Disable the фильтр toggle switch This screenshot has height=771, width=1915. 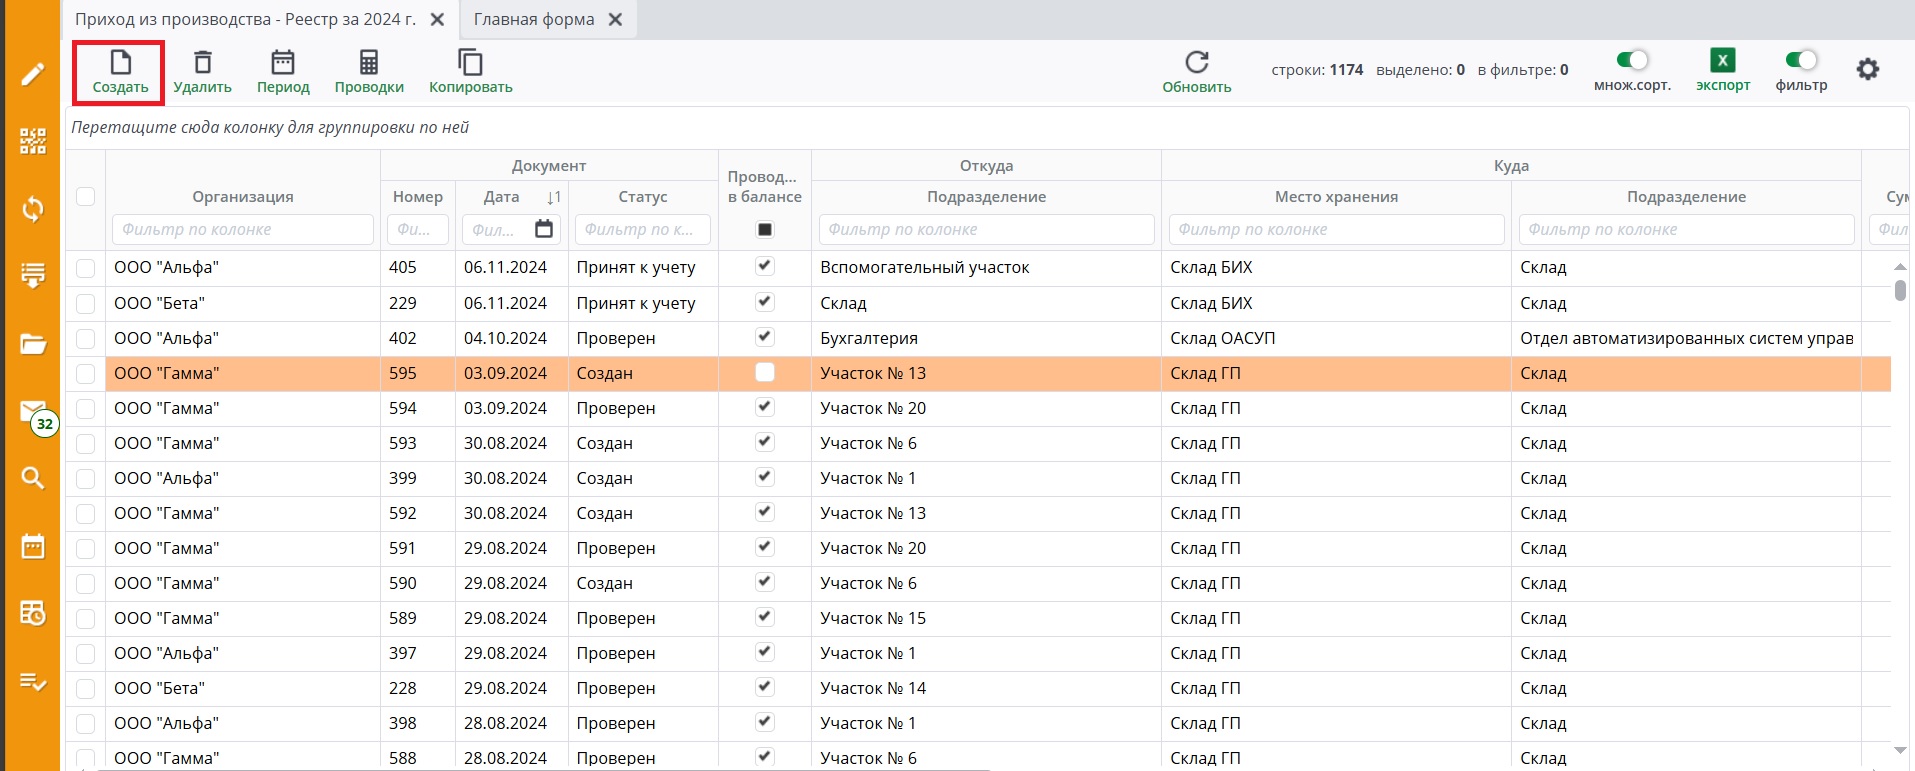pyautogui.click(x=1801, y=61)
